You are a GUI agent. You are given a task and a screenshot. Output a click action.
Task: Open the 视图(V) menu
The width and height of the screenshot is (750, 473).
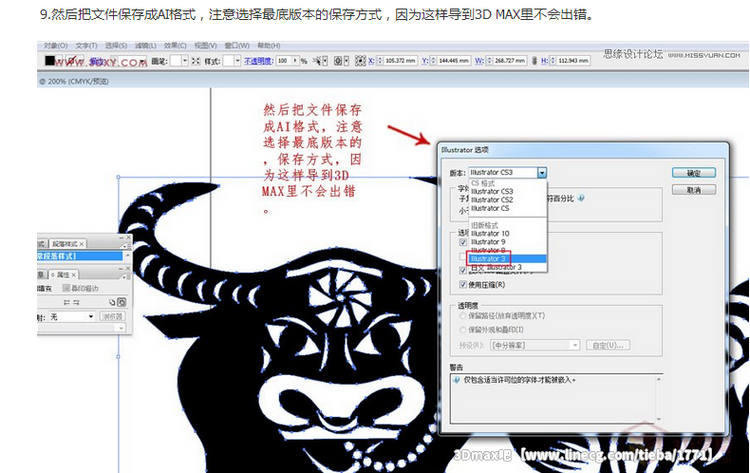point(205,45)
